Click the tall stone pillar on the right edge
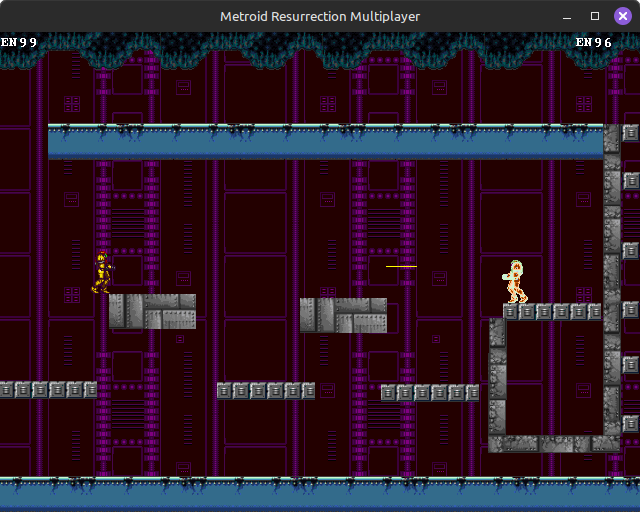 612,280
